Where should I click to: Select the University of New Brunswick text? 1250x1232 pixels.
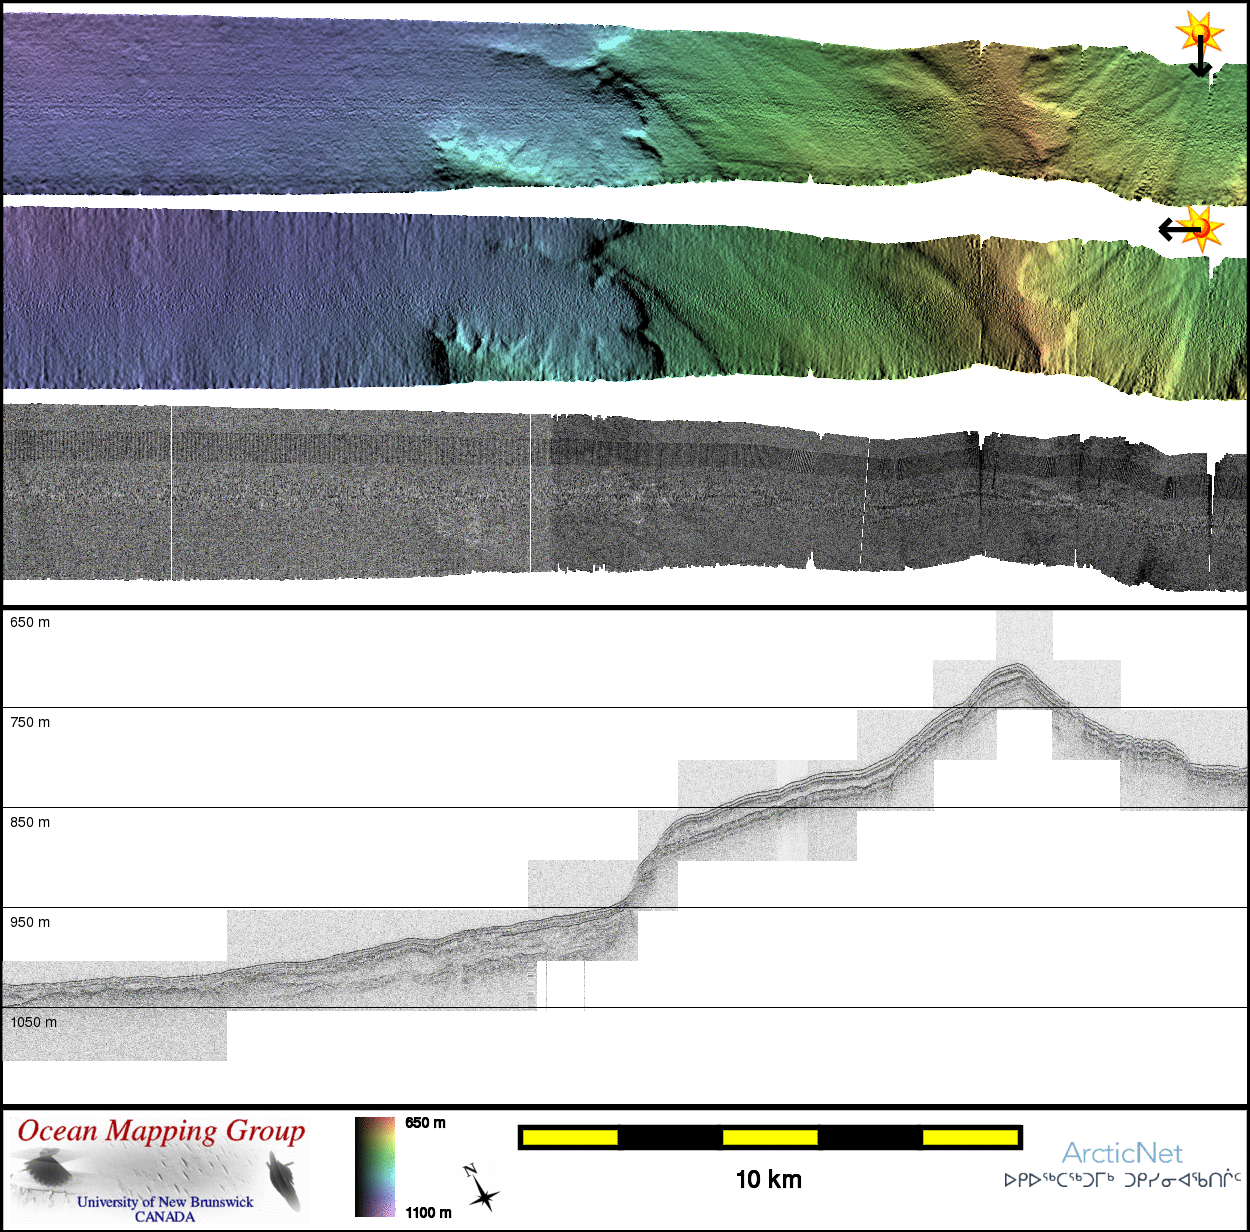165,1202
